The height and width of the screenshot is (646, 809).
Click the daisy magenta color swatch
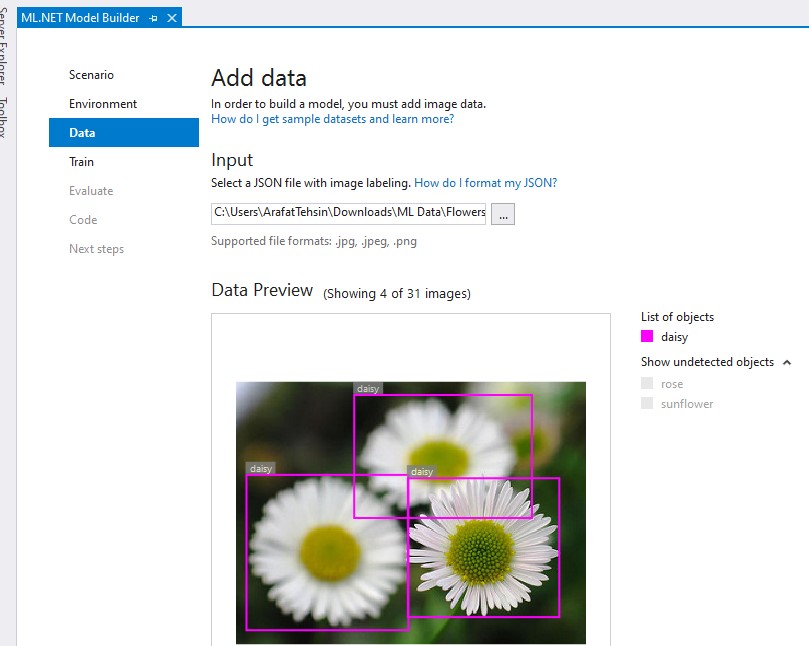pyautogui.click(x=649, y=336)
